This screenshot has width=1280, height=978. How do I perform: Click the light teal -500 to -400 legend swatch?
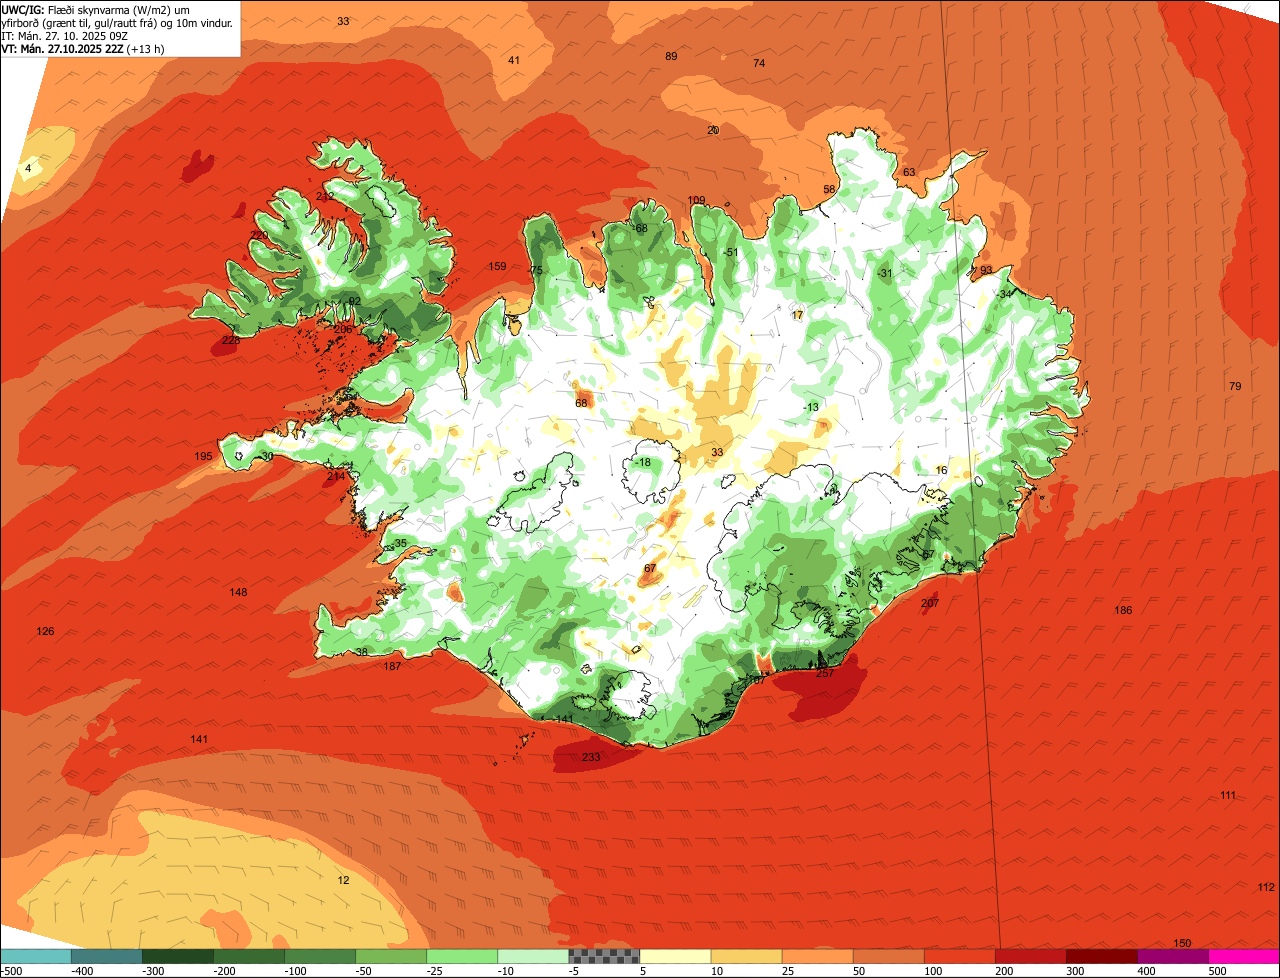click(36, 956)
